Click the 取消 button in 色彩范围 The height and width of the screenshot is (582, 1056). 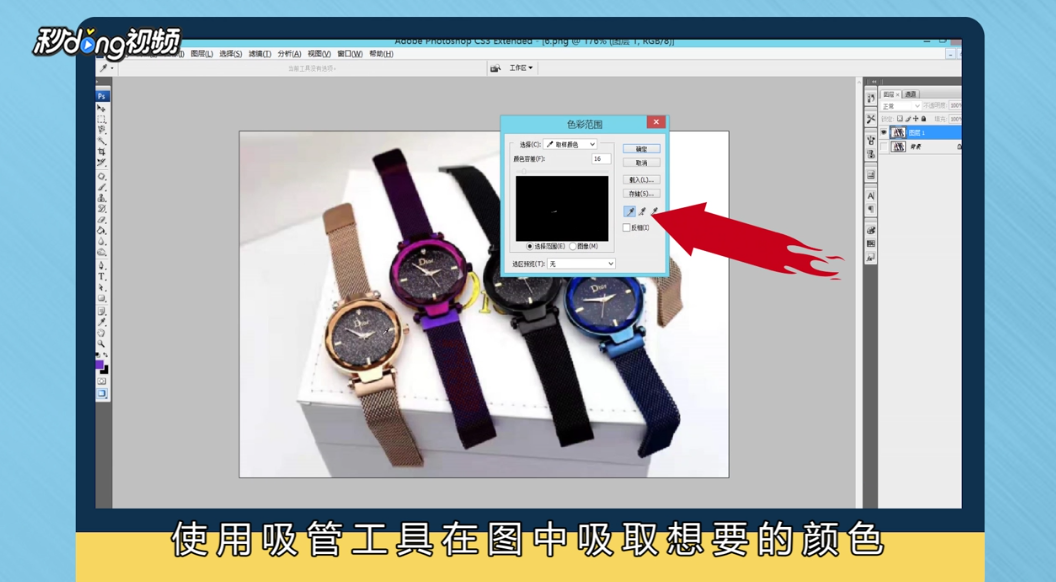[642, 163]
